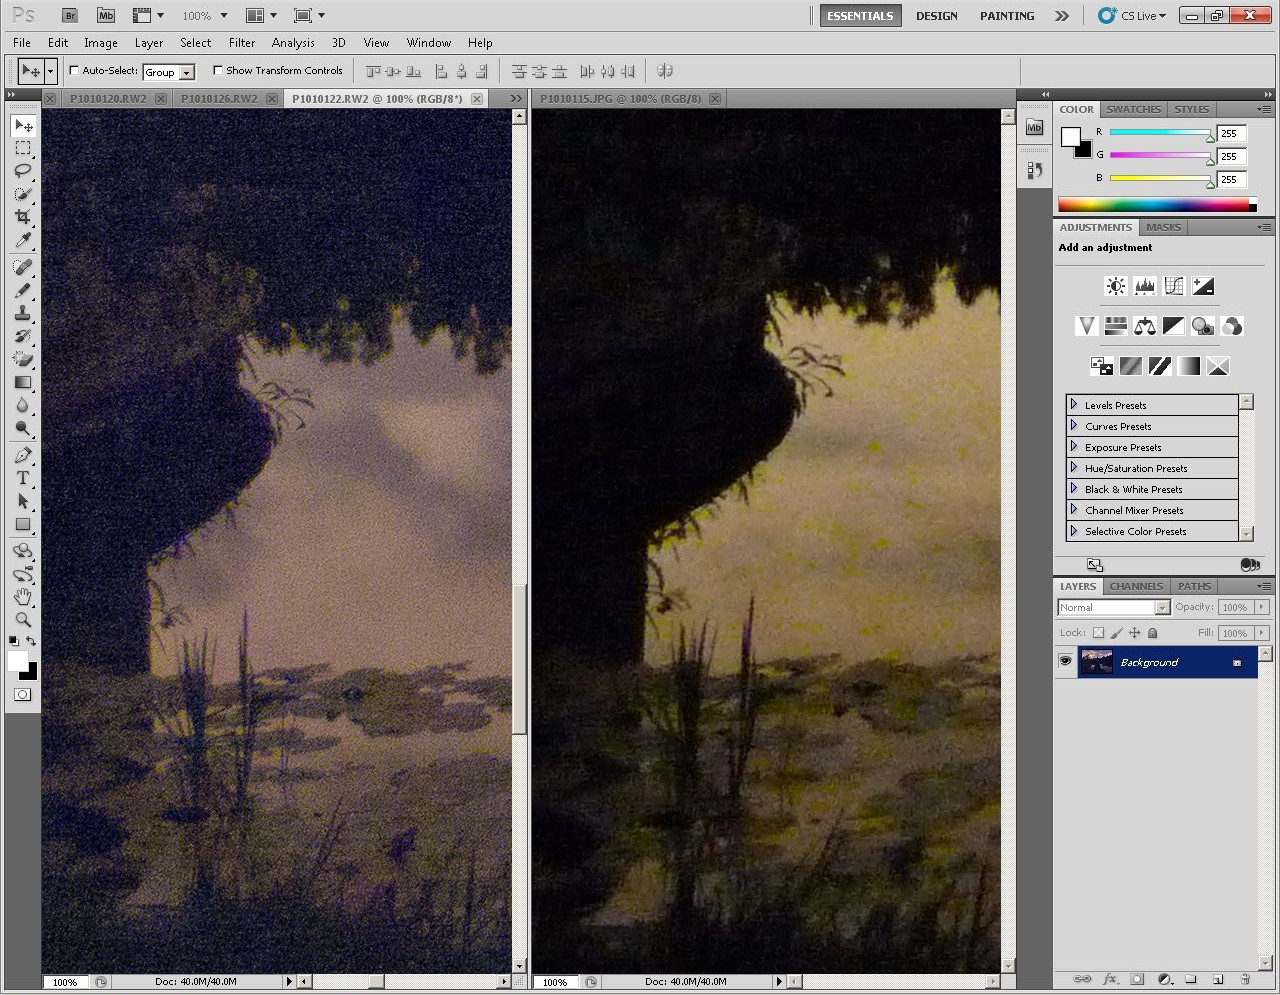Select the Eraser tool

coord(23,359)
